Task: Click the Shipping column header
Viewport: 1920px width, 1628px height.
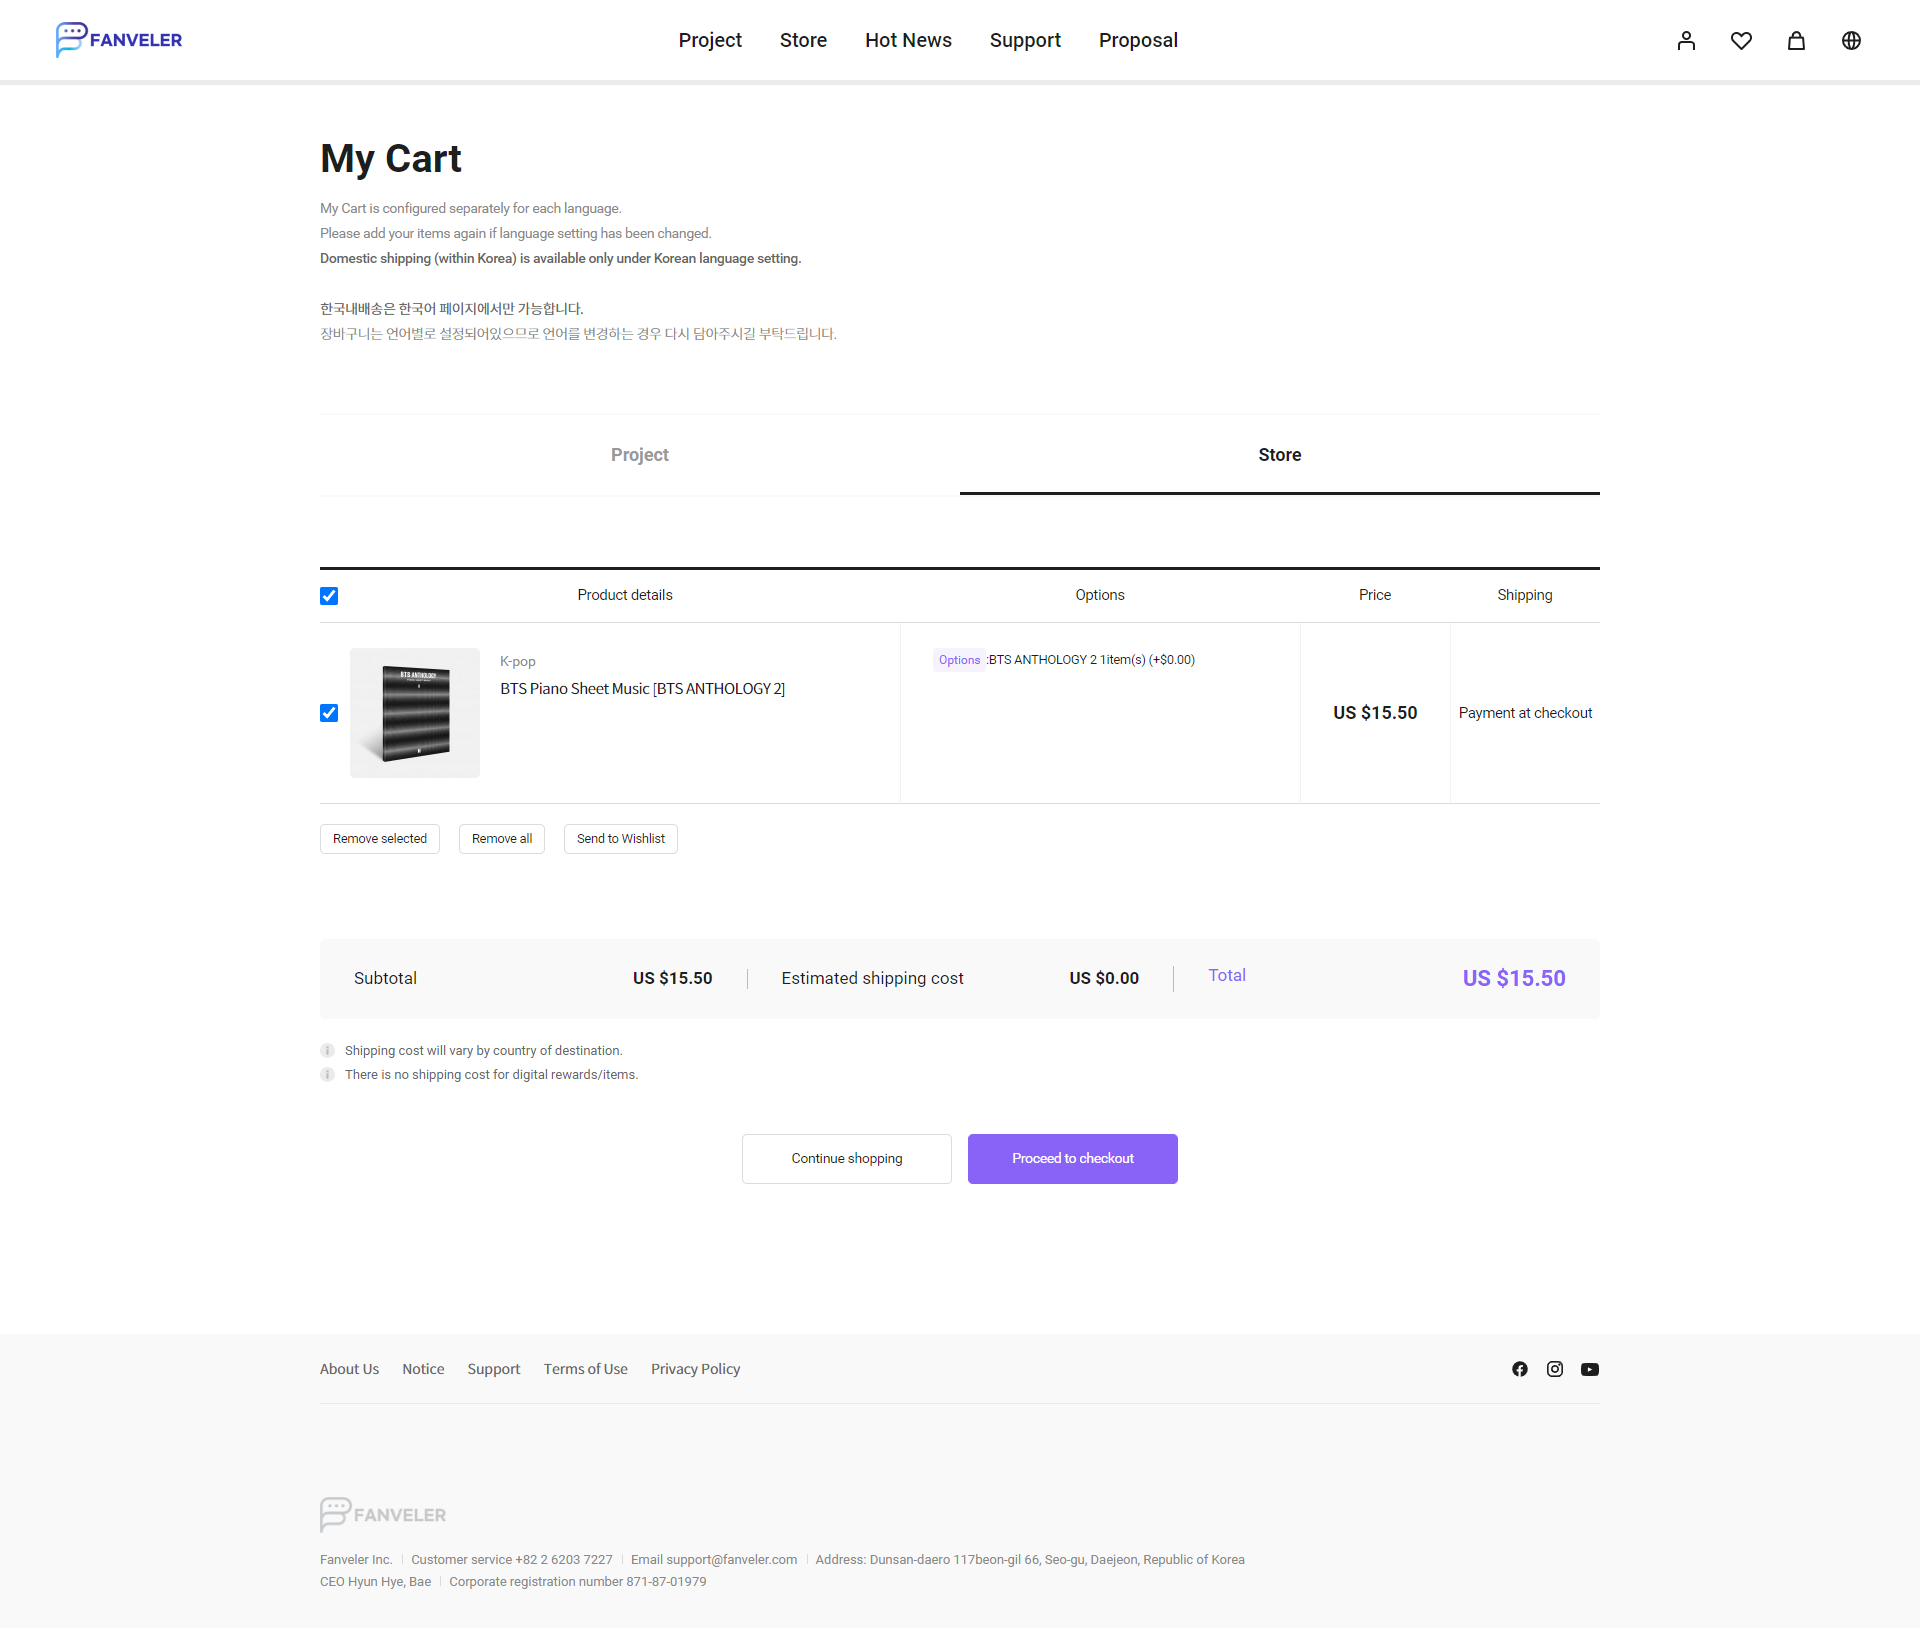Action: (x=1525, y=595)
